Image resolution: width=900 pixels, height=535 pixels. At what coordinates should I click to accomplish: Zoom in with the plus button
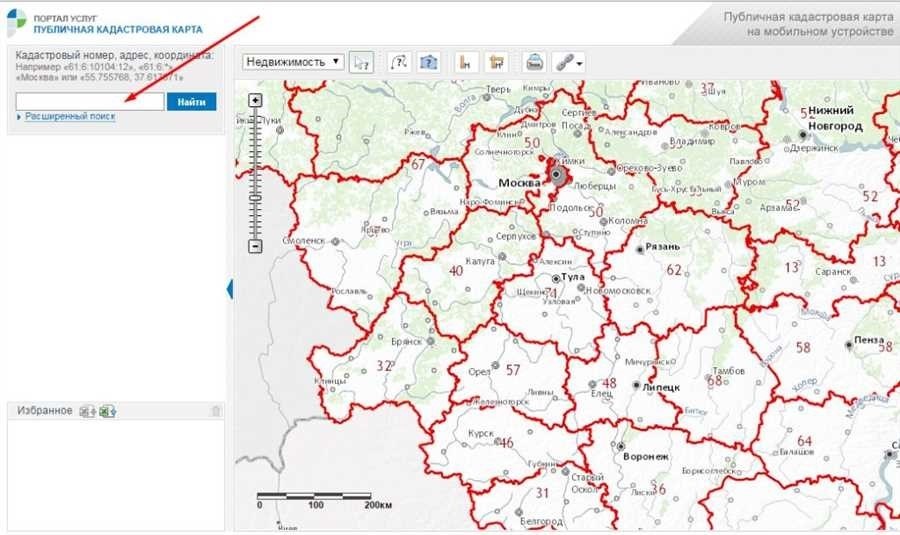tap(255, 100)
